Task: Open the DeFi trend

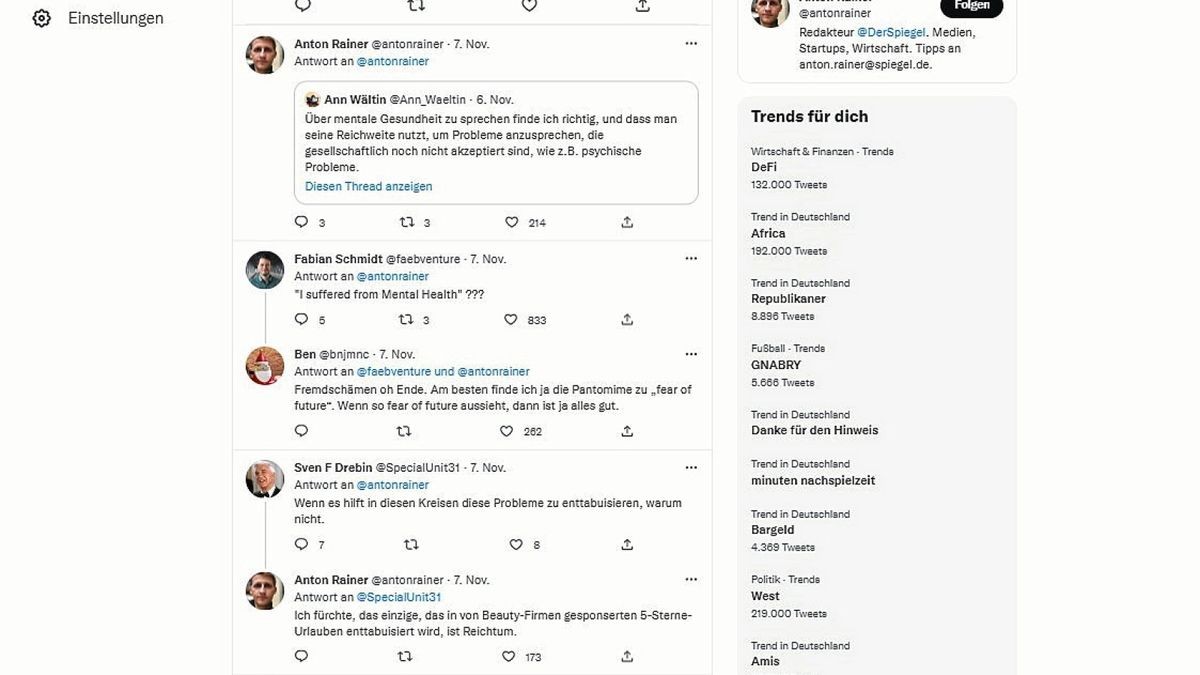Action: pyautogui.click(x=764, y=168)
